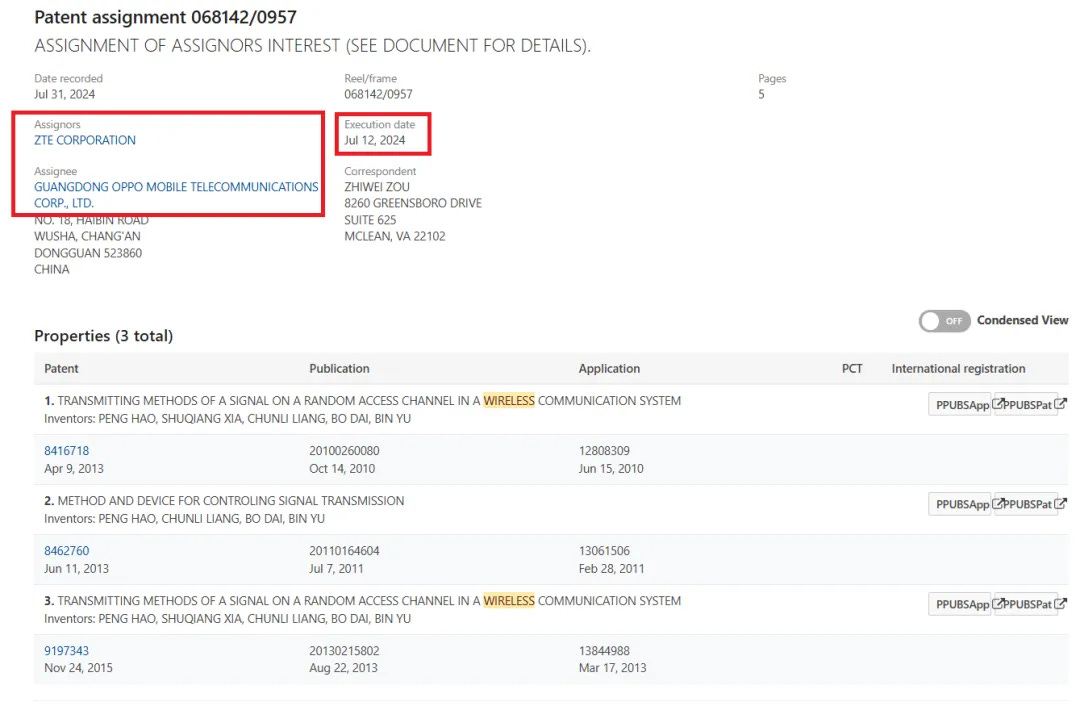Click the Application column header
This screenshot has width=1080, height=706.
[609, 368]
